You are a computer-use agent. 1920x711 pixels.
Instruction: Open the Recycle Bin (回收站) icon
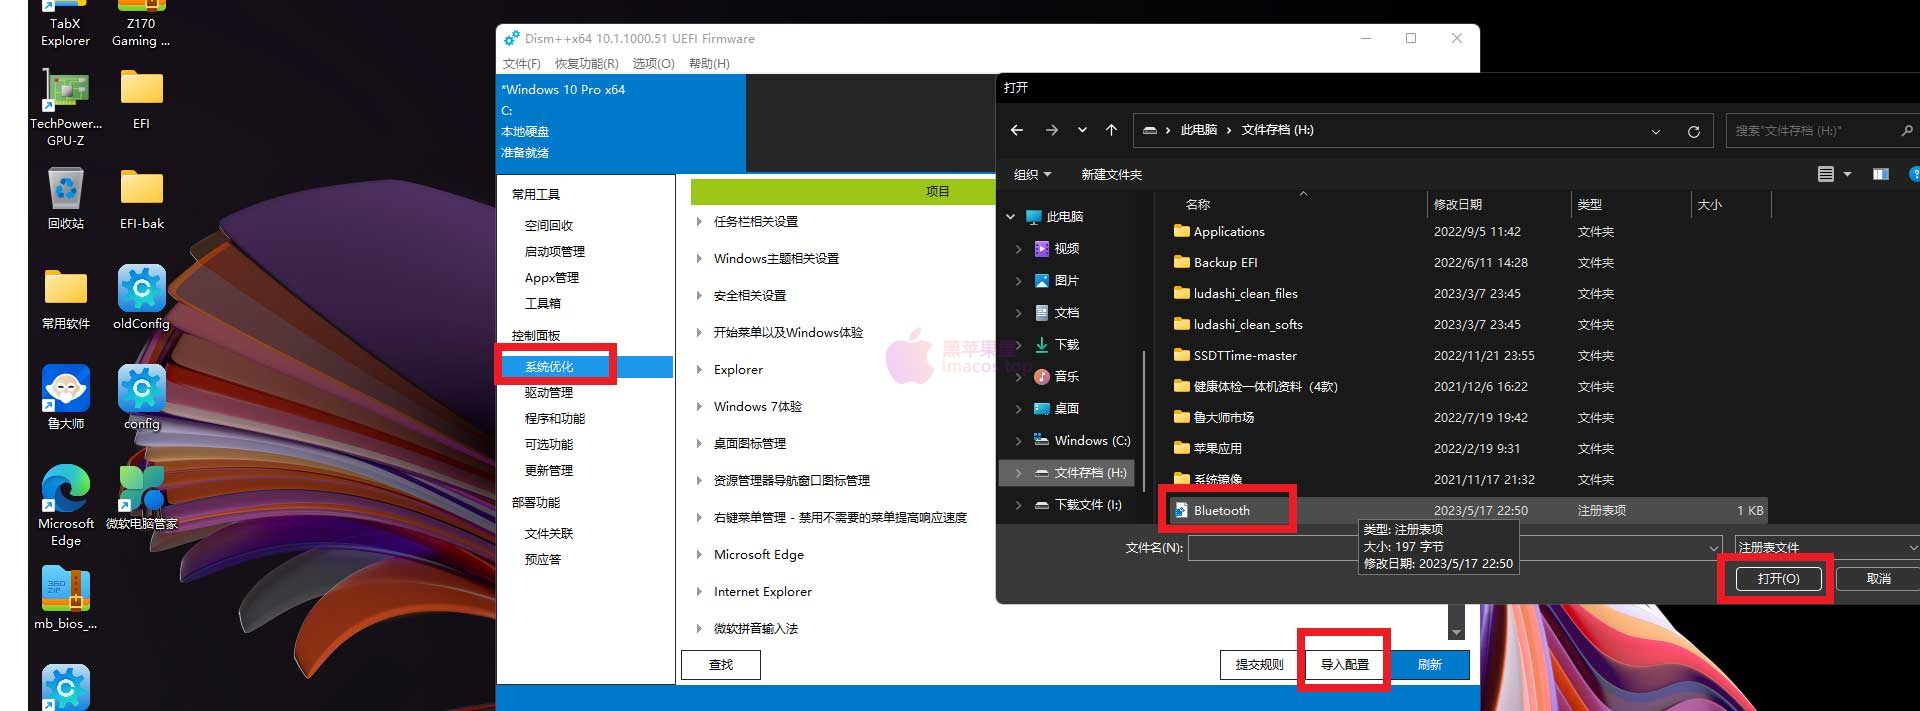click(x=65, y=199)
